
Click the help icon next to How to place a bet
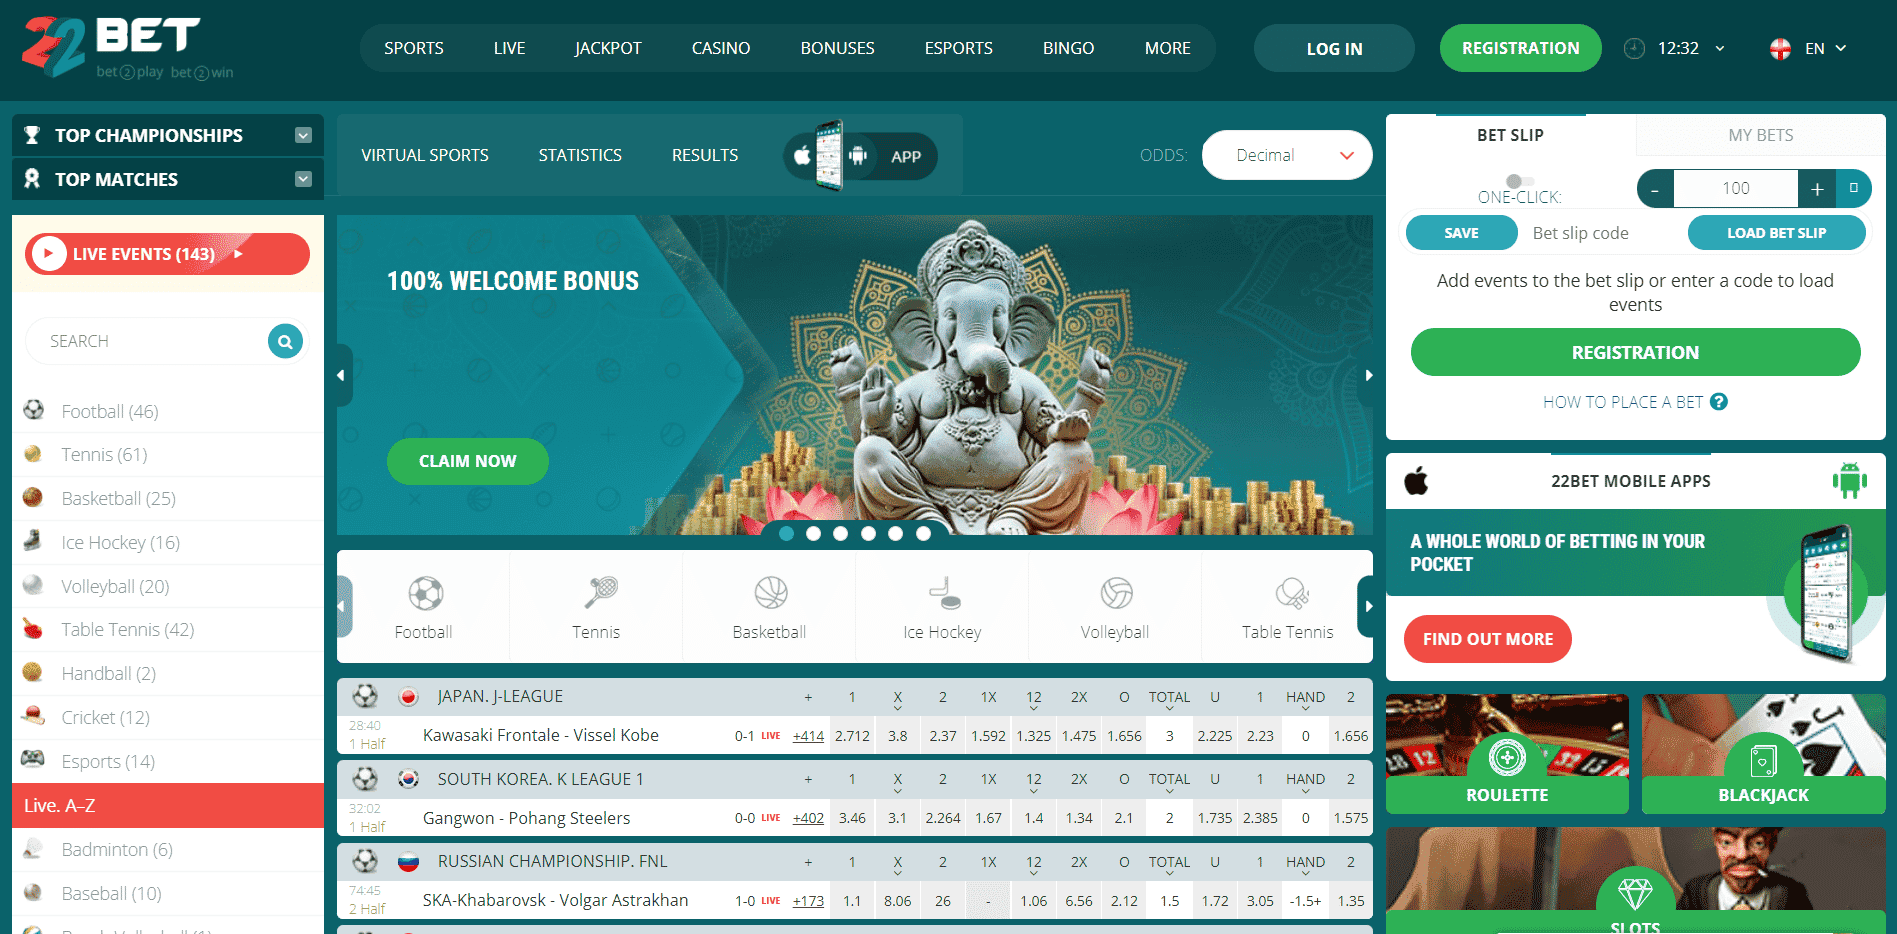1719,402
